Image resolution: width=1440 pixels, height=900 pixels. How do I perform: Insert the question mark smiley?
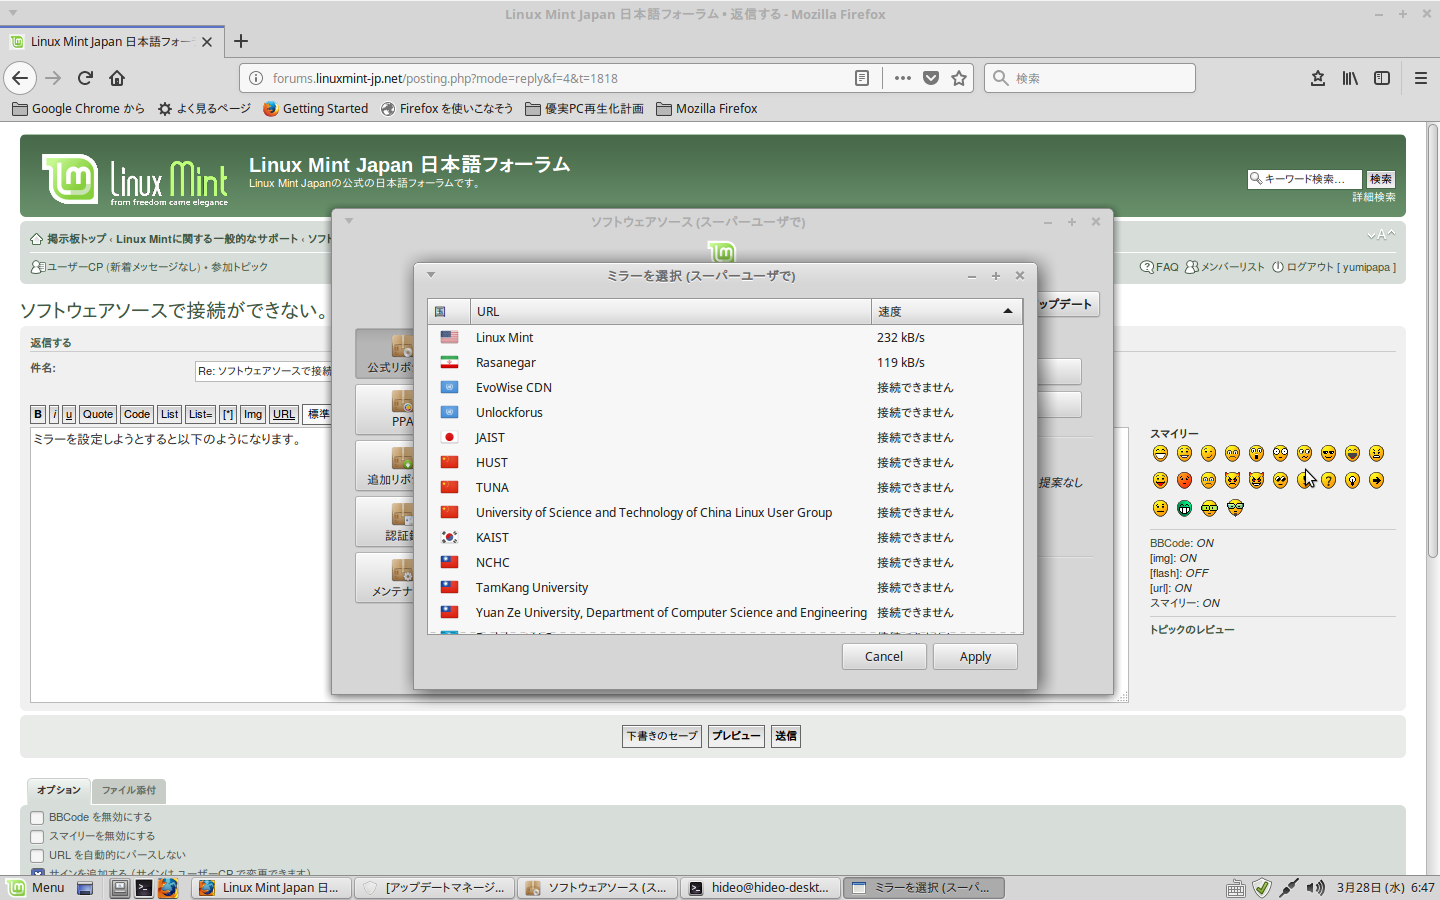[1328, 481]
